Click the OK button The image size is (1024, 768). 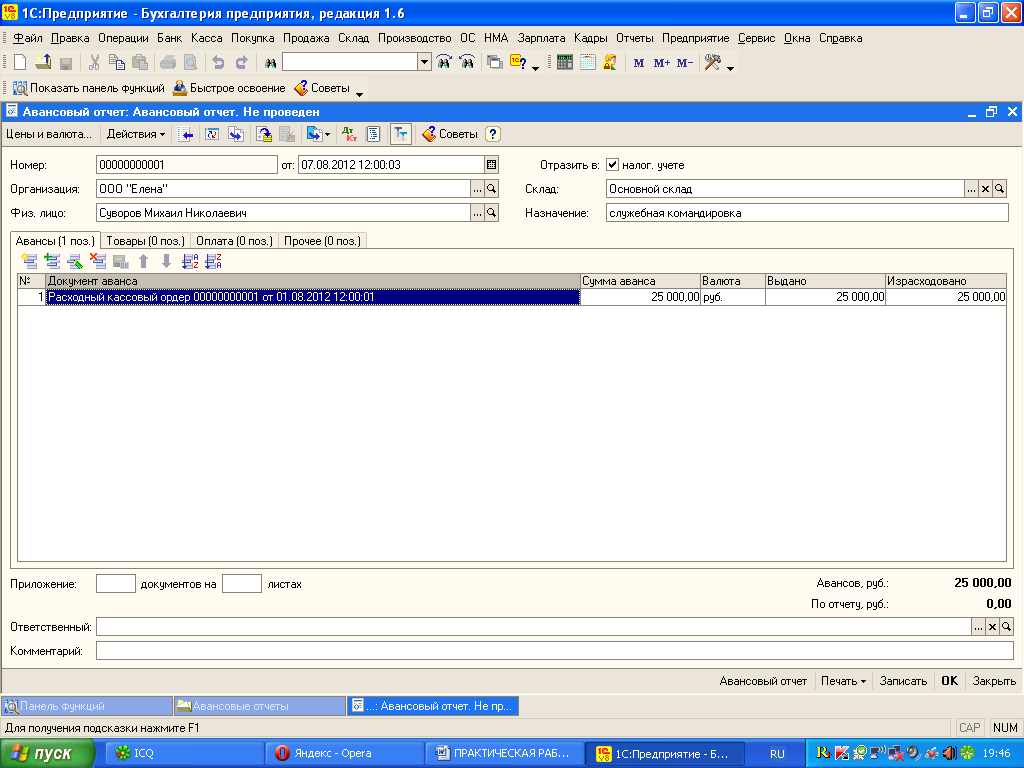click(950, 680)
